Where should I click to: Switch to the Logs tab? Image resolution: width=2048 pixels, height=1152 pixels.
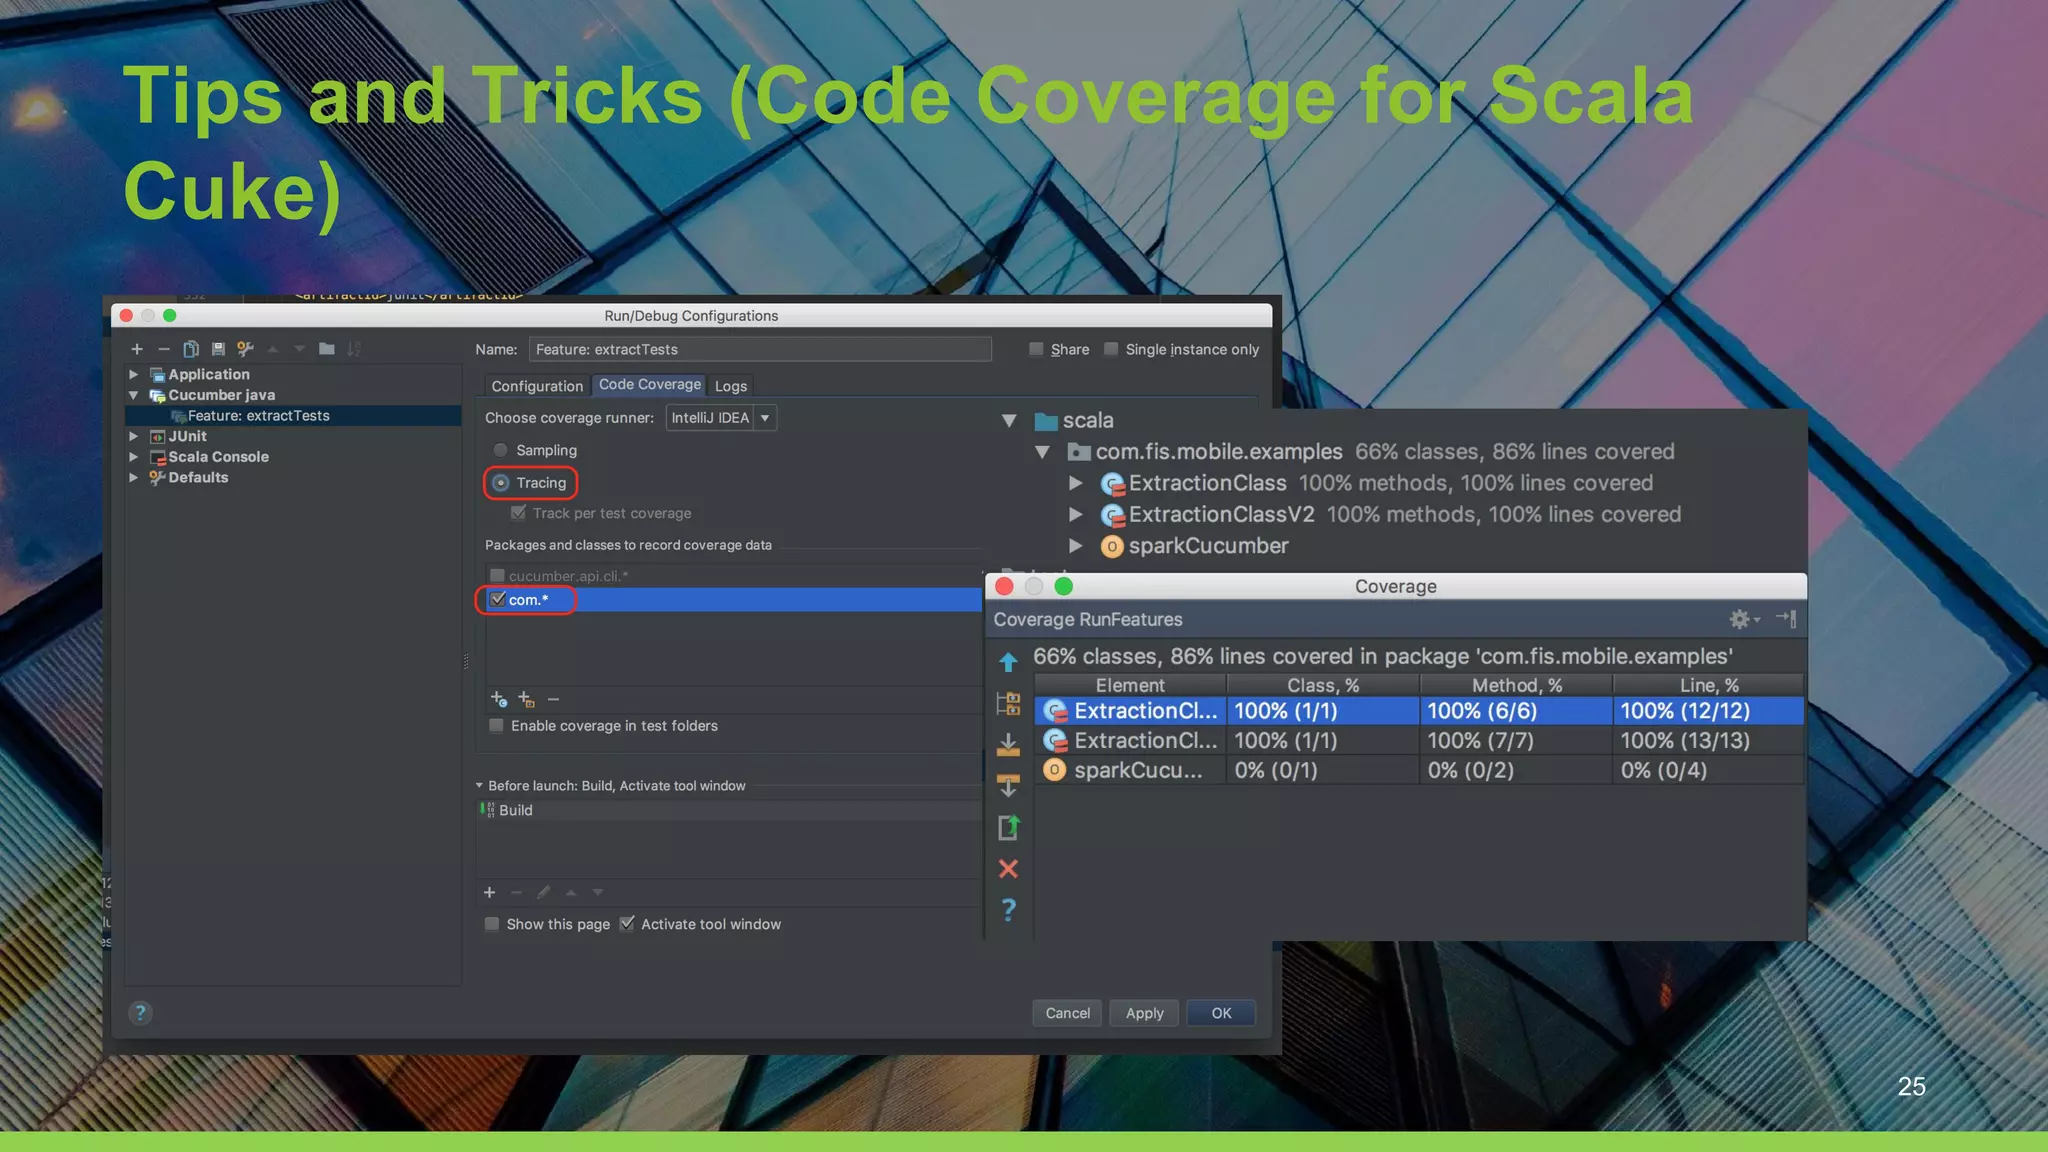pyautogui.click(x=731, y=386)
